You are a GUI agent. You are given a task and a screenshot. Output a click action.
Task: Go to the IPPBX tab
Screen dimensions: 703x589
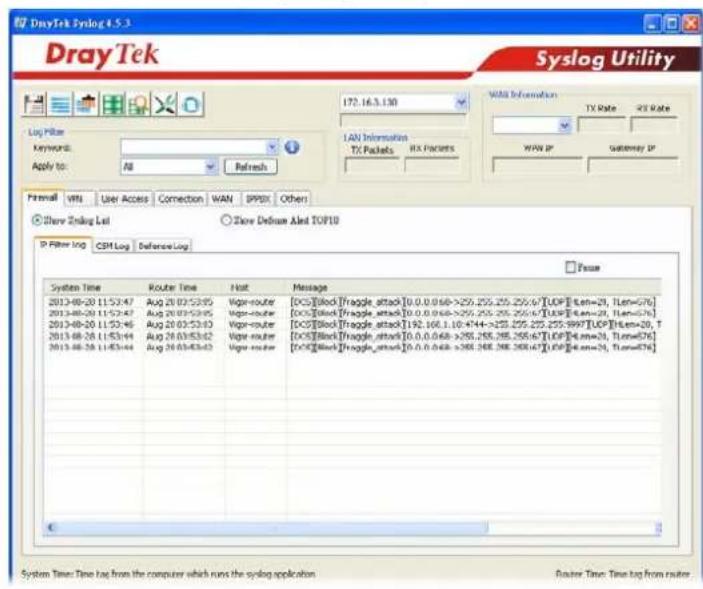(258, 199)
